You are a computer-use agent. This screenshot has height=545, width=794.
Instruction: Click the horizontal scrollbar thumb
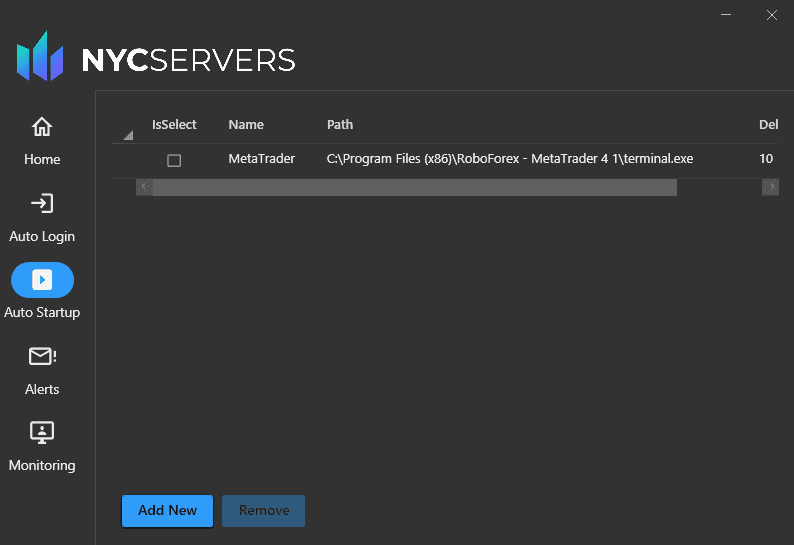click(x=414, y=187)
